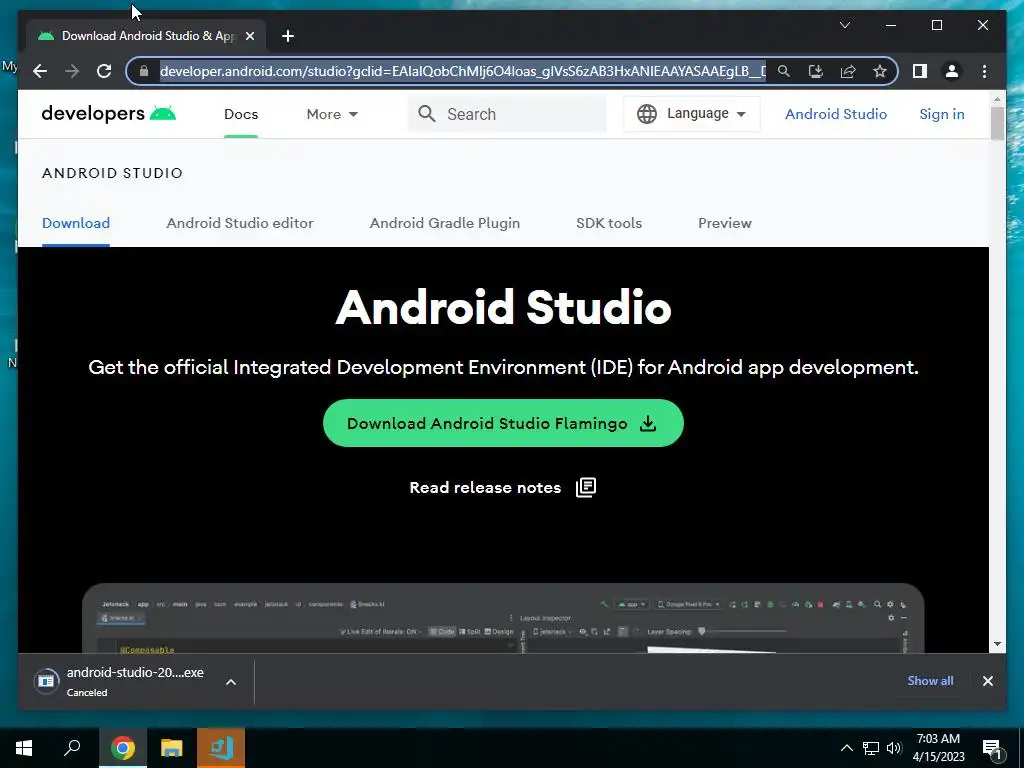The image size is (1024, 768).
Task: Open File Explorer from taskbar
Action: tap(171, 748)
